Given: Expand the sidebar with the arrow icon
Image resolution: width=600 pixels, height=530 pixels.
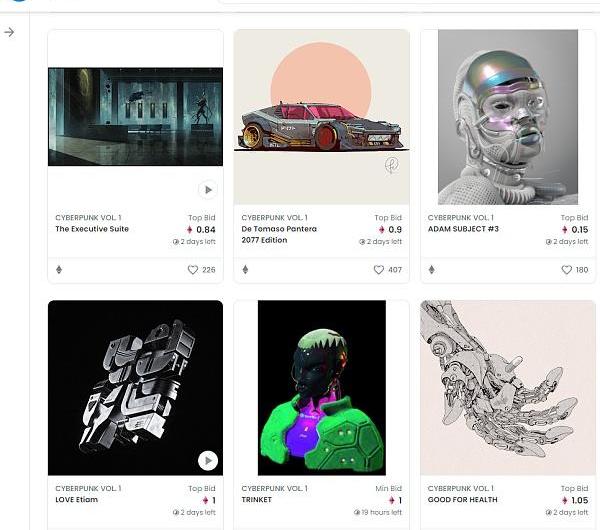Looking at the screenshot, I should point(9,32).
